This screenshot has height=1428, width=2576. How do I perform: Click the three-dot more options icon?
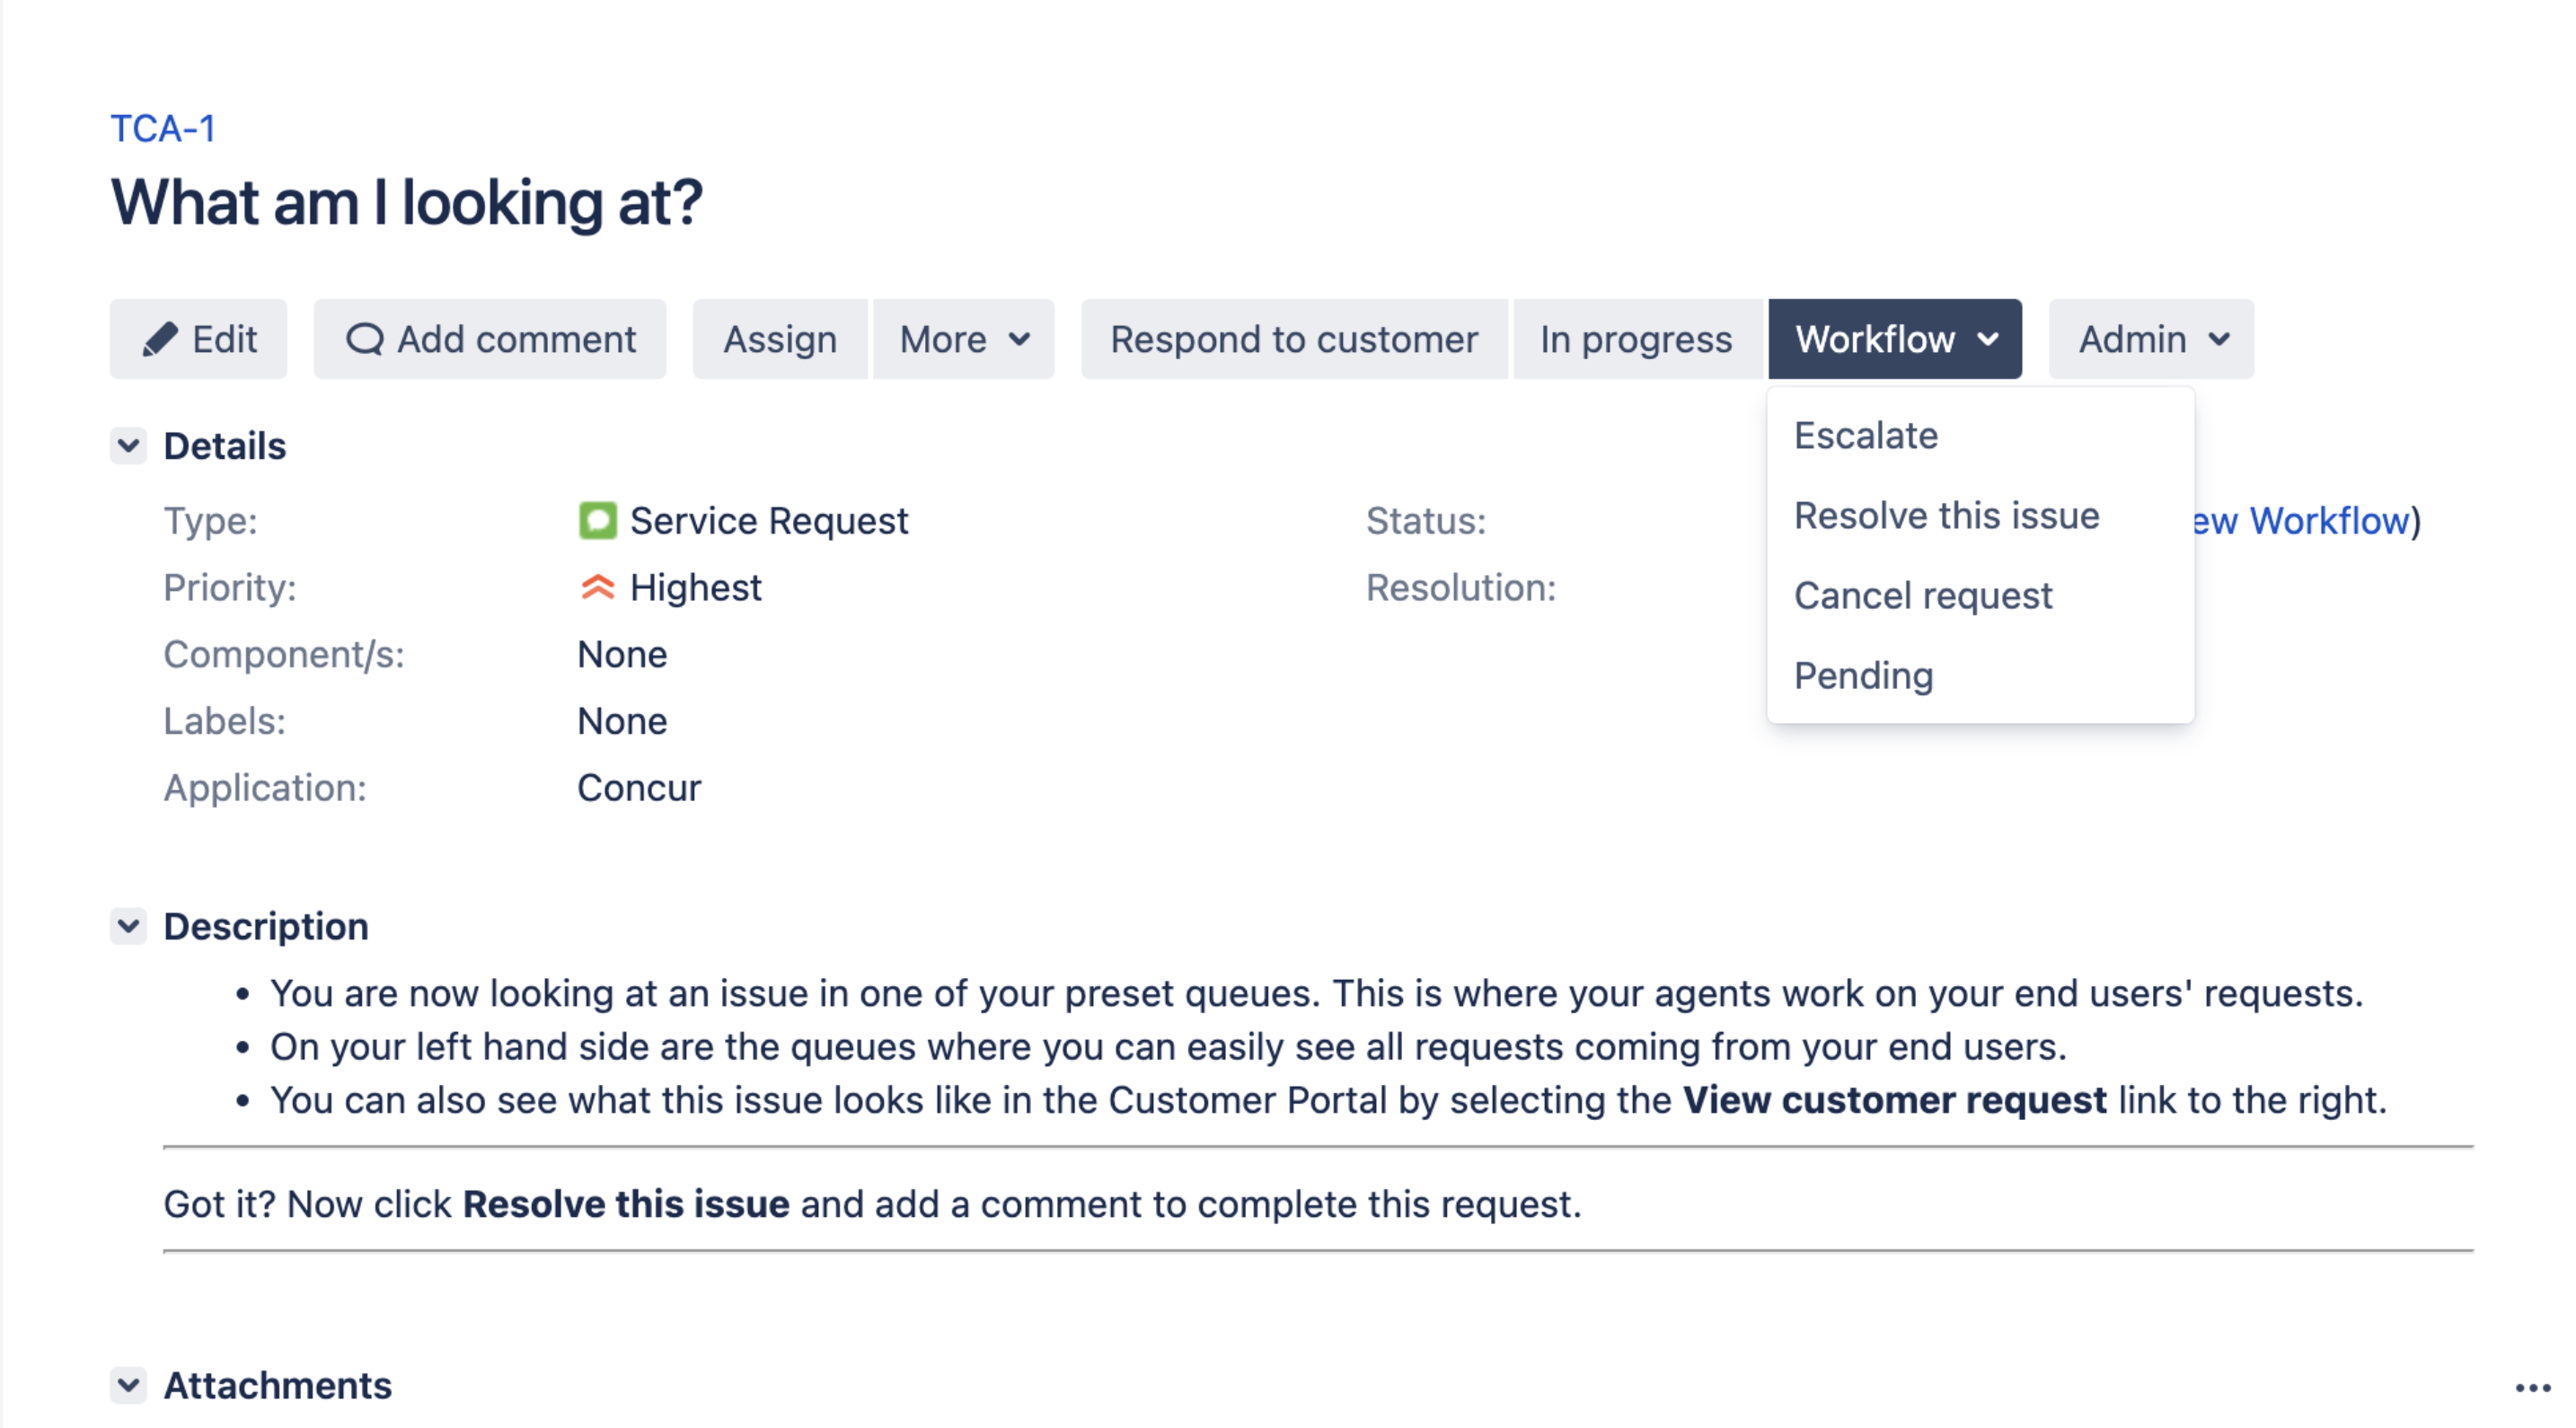(x=2533, y=1387)
